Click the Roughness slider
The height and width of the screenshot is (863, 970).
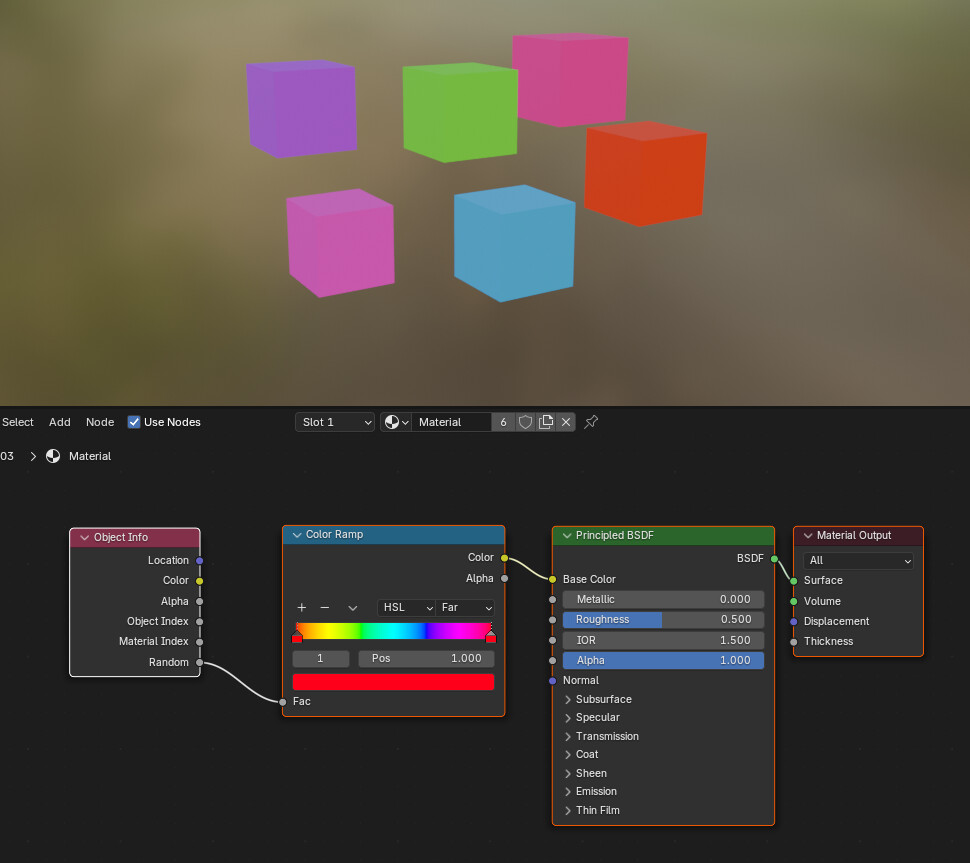tap(663, 620)
